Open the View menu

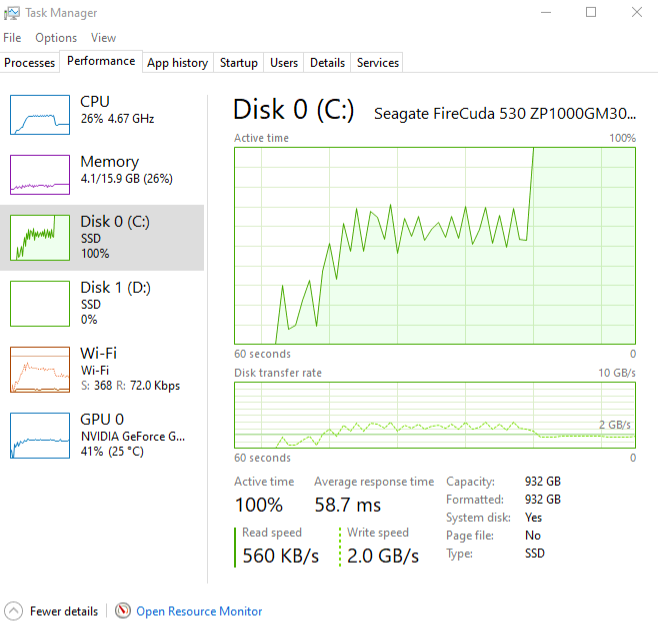104,38
